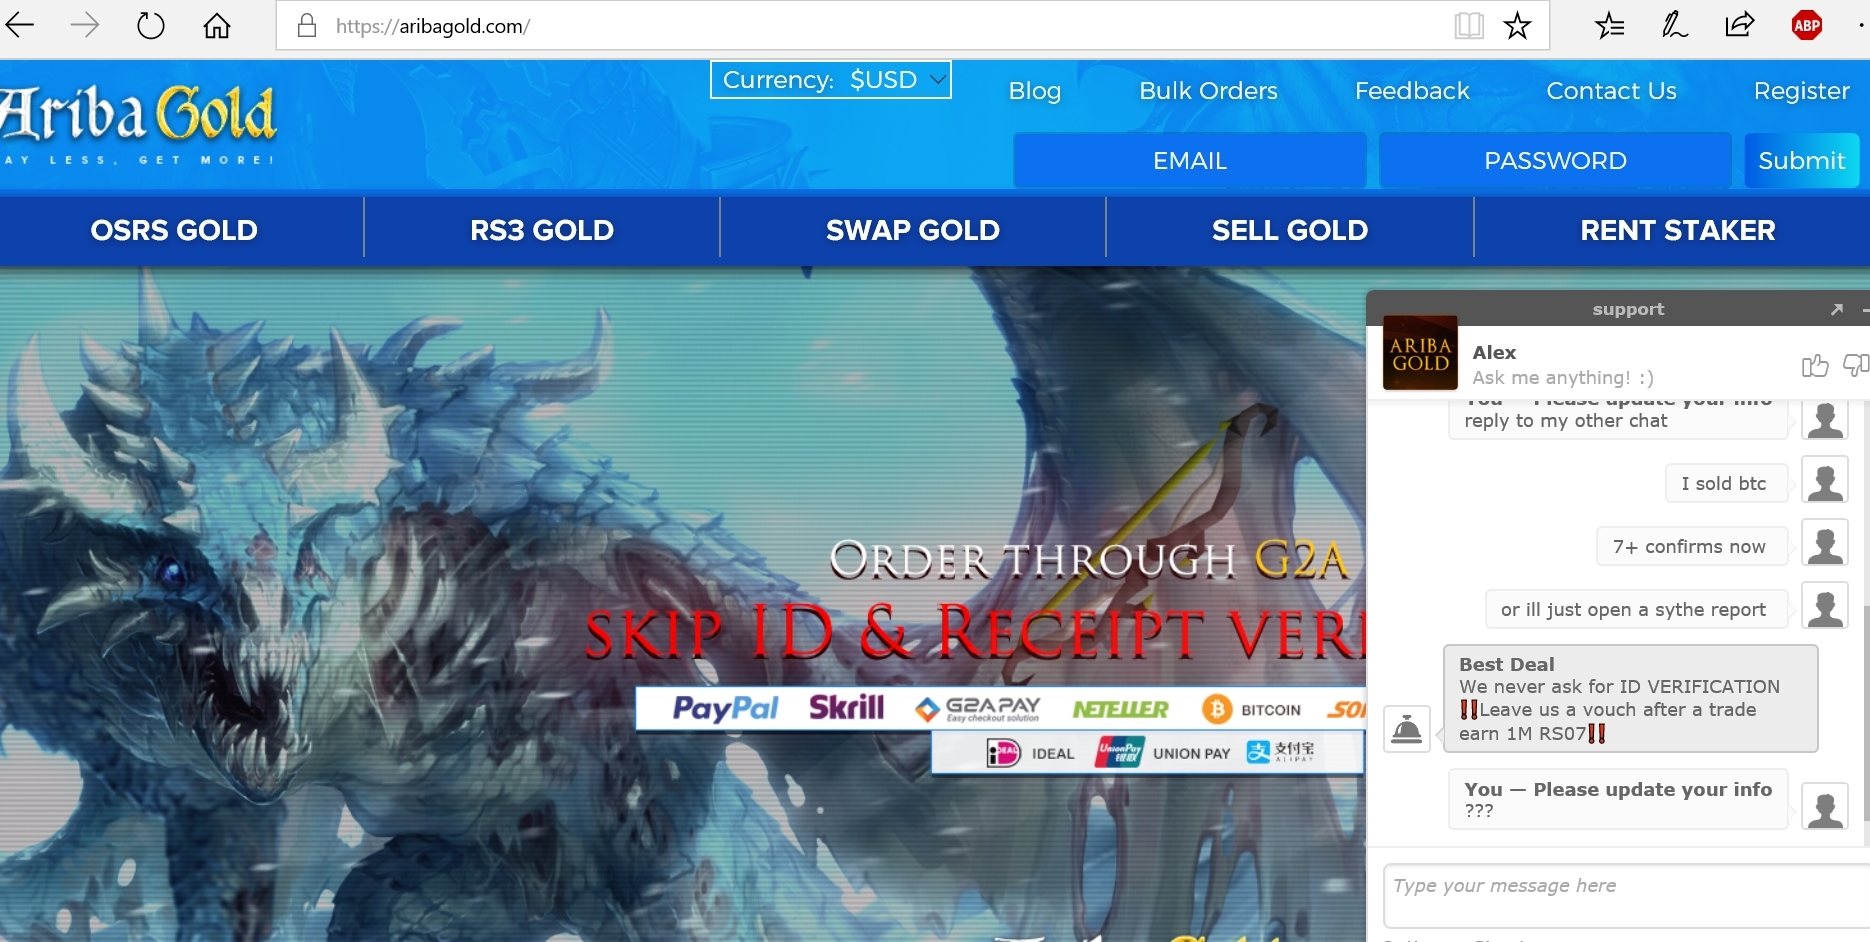
Task: Click the Alipay payment logo
Action: (1280, 752)
